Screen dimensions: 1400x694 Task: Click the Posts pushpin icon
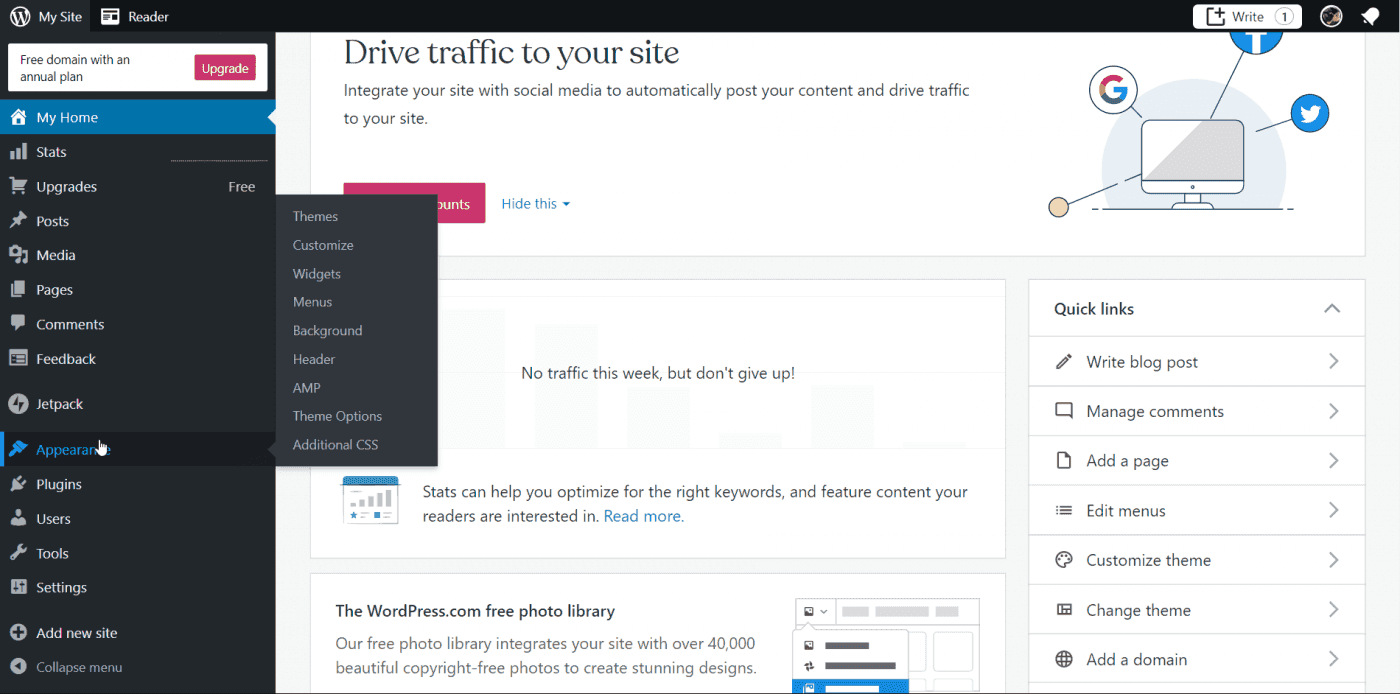click(x=18, y=221)
